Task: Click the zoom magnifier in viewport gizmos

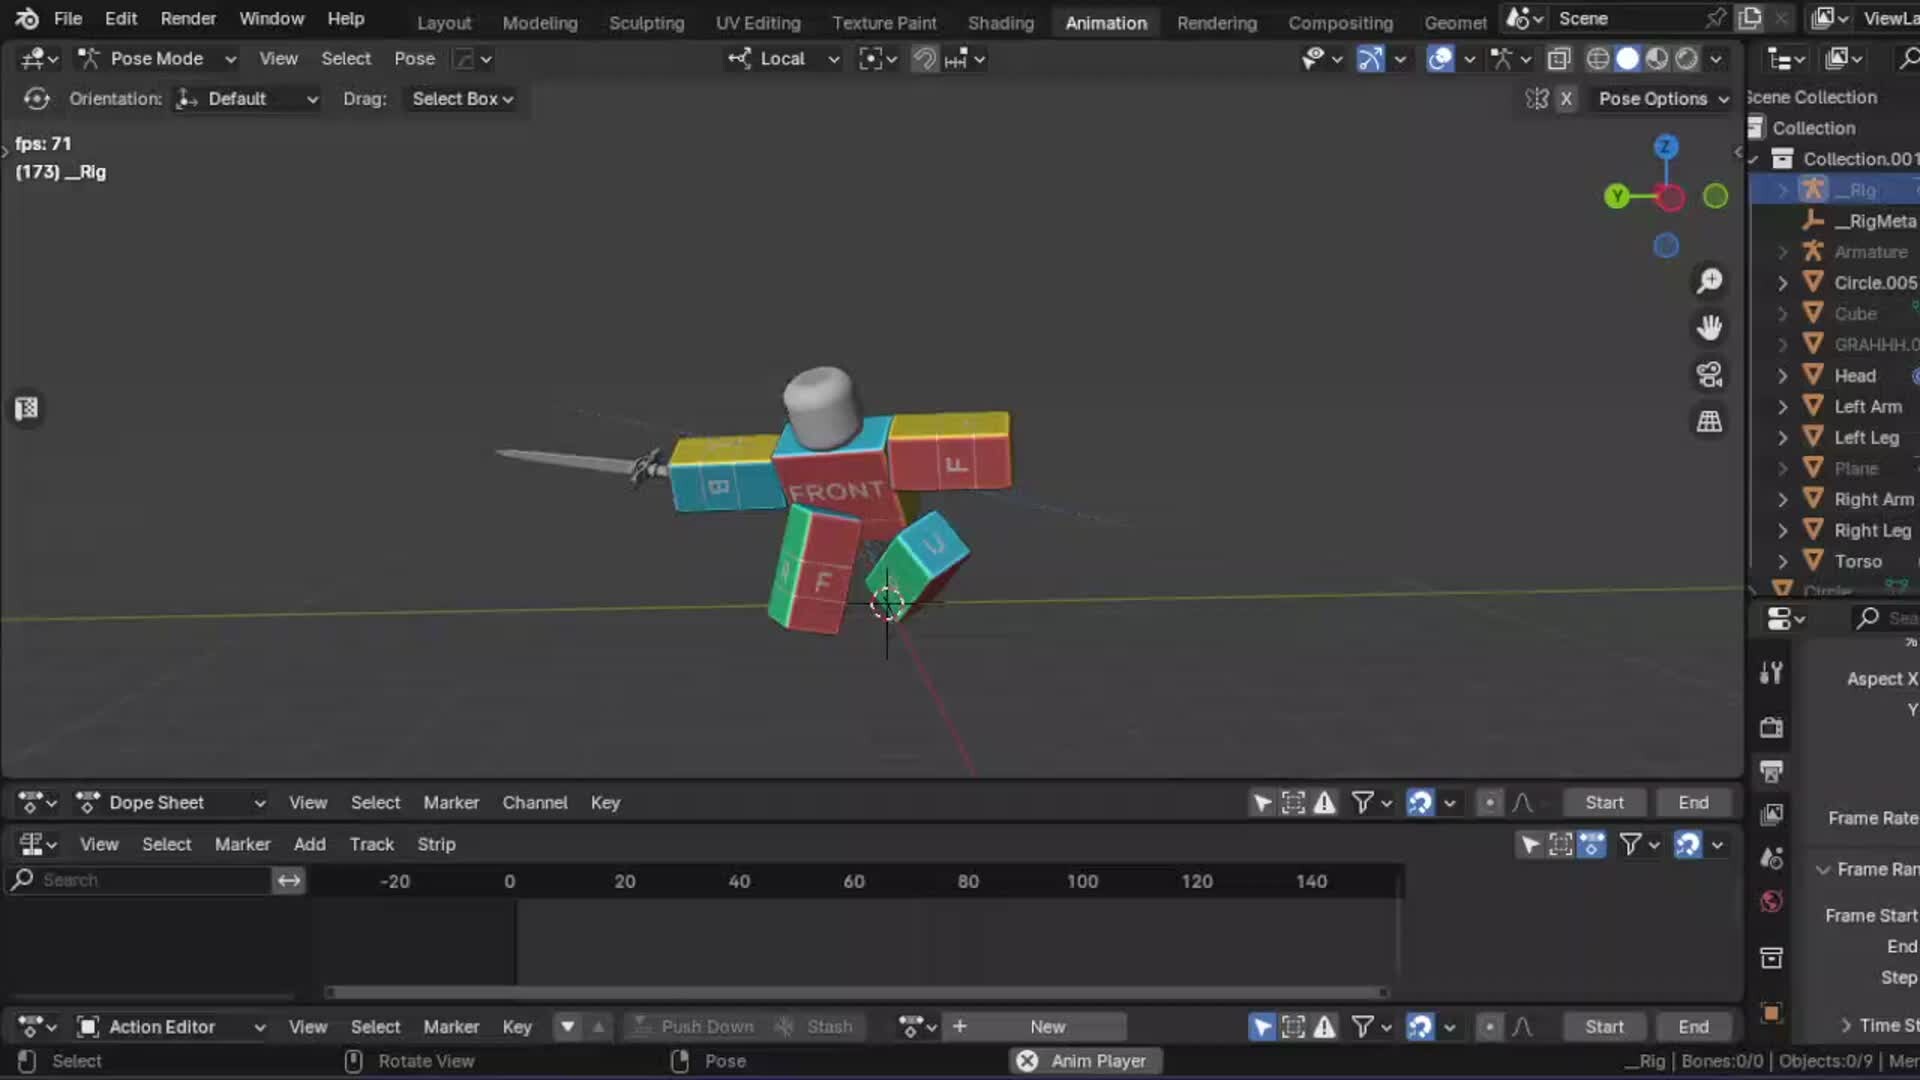Action: [1710, 282]
